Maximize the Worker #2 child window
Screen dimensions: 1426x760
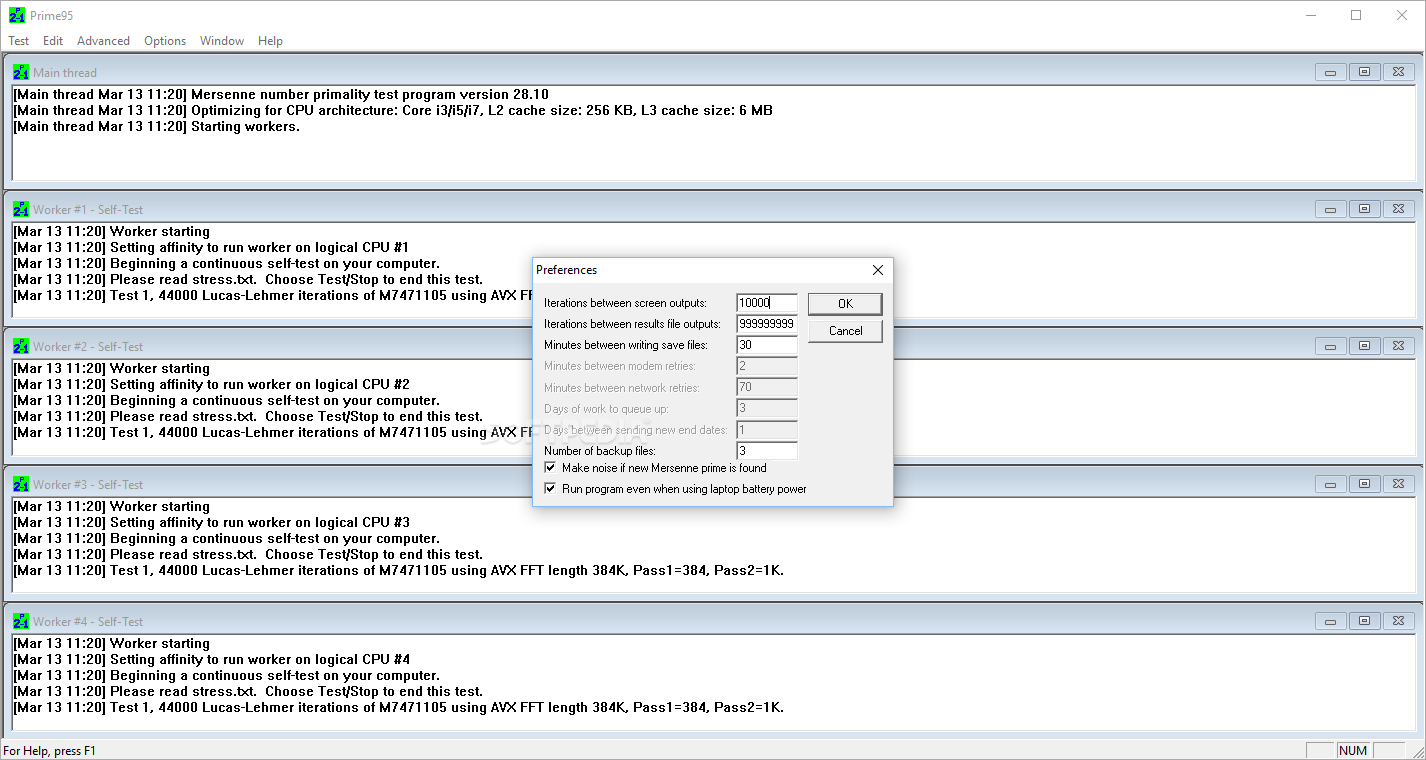click(1364, 346)
